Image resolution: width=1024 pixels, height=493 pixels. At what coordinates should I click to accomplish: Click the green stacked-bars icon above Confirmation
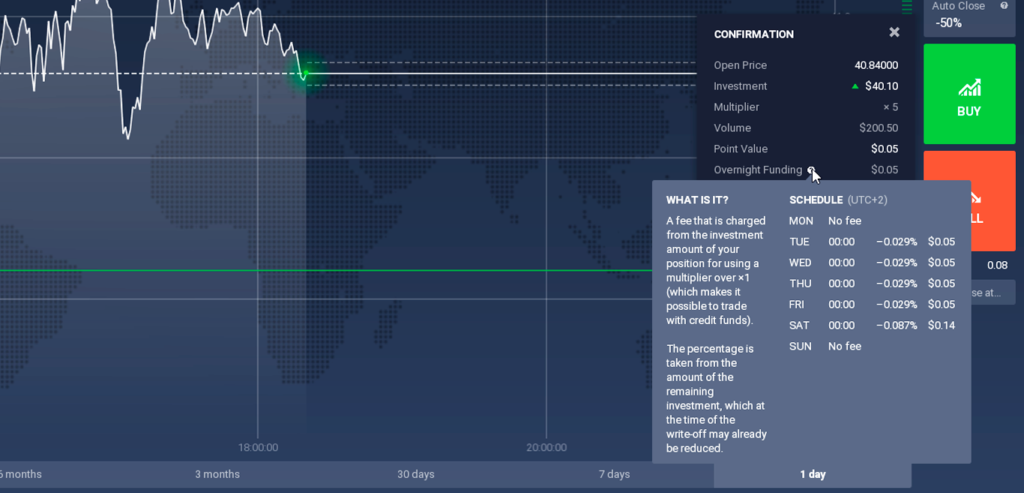point(907,7)
